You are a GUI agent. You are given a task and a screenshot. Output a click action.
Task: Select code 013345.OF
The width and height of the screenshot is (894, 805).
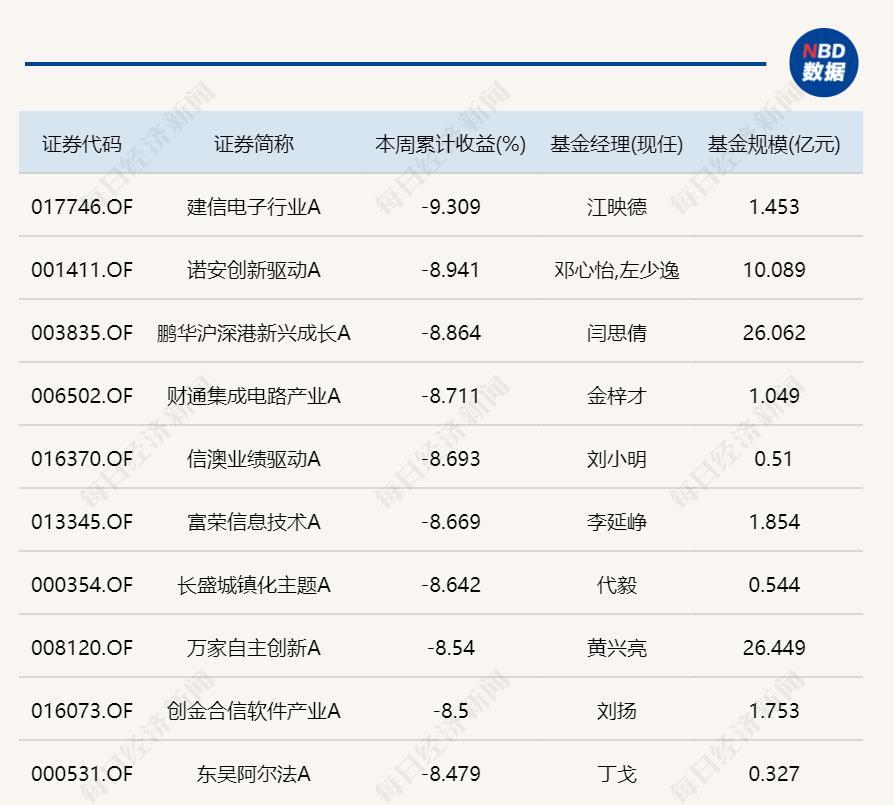click(82, 522)
